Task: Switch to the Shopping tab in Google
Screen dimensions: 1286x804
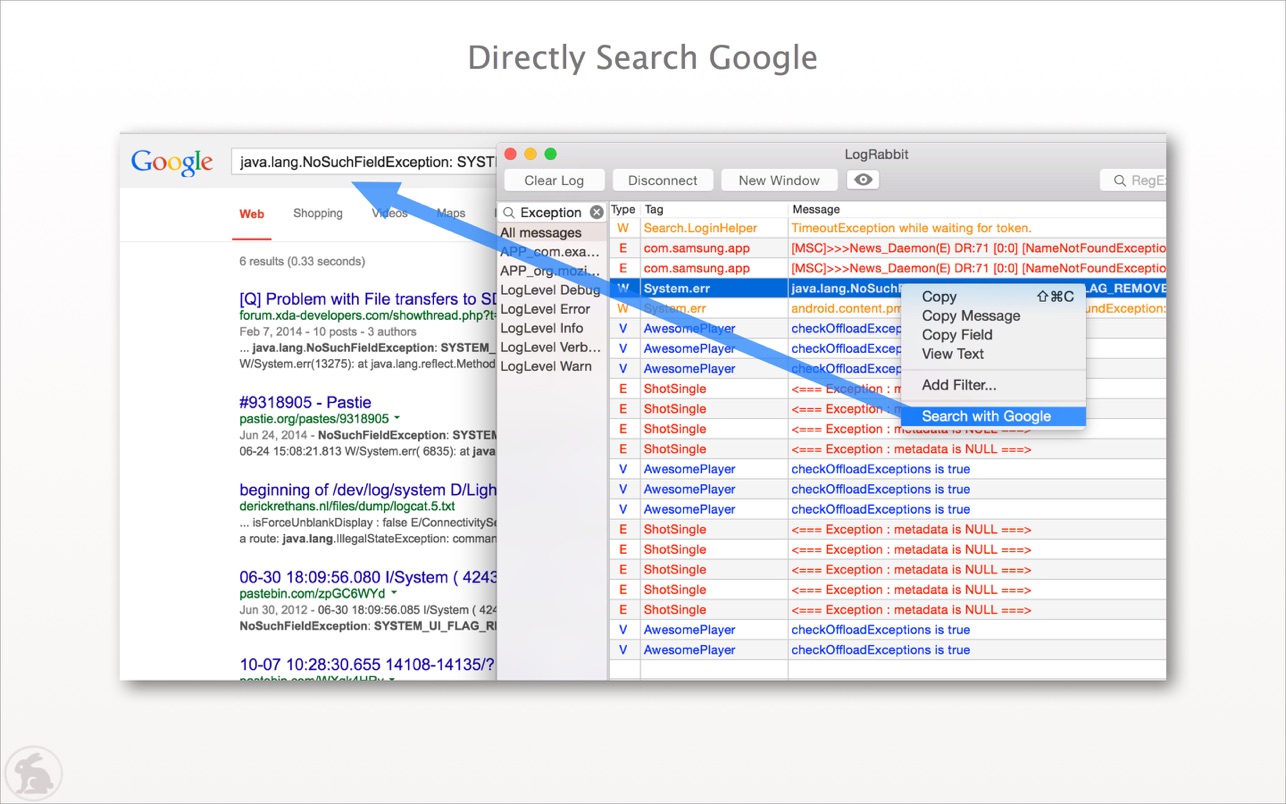Action: [x=318, y=213]
